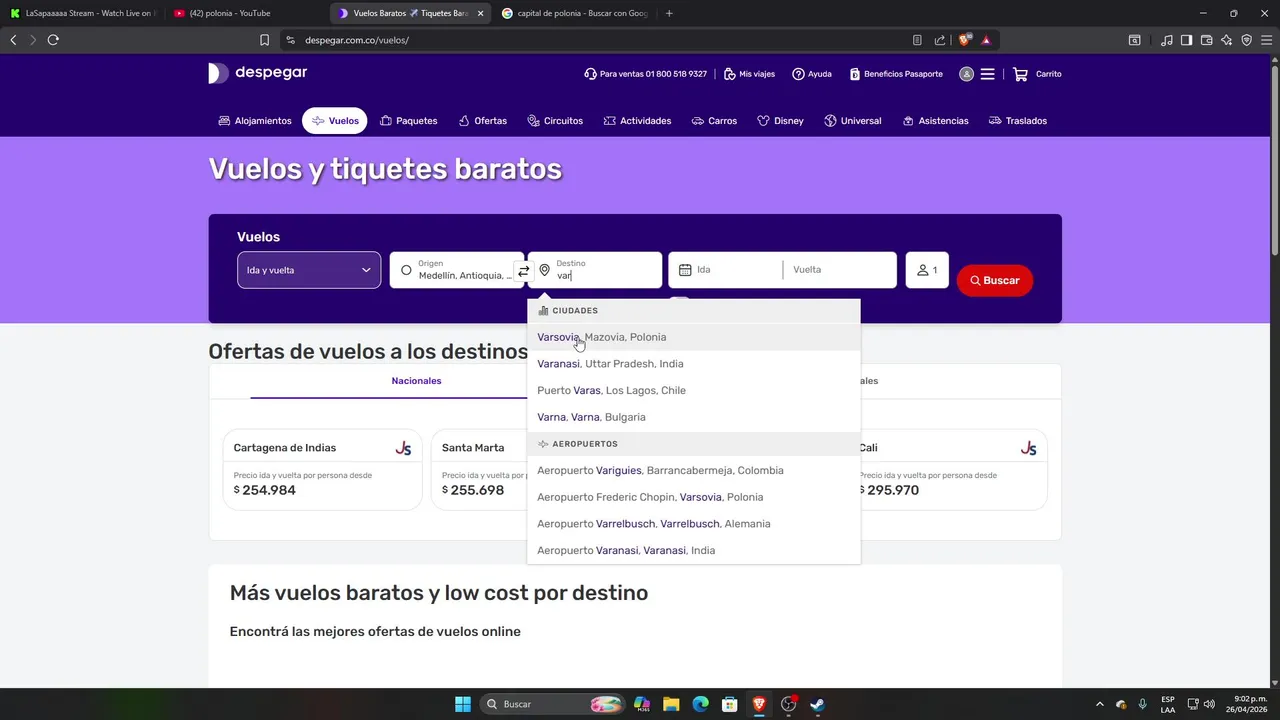This screenshot has height=720, width=1280.
Task: Open the Ofertas section
Action: [x=483, y=121]
